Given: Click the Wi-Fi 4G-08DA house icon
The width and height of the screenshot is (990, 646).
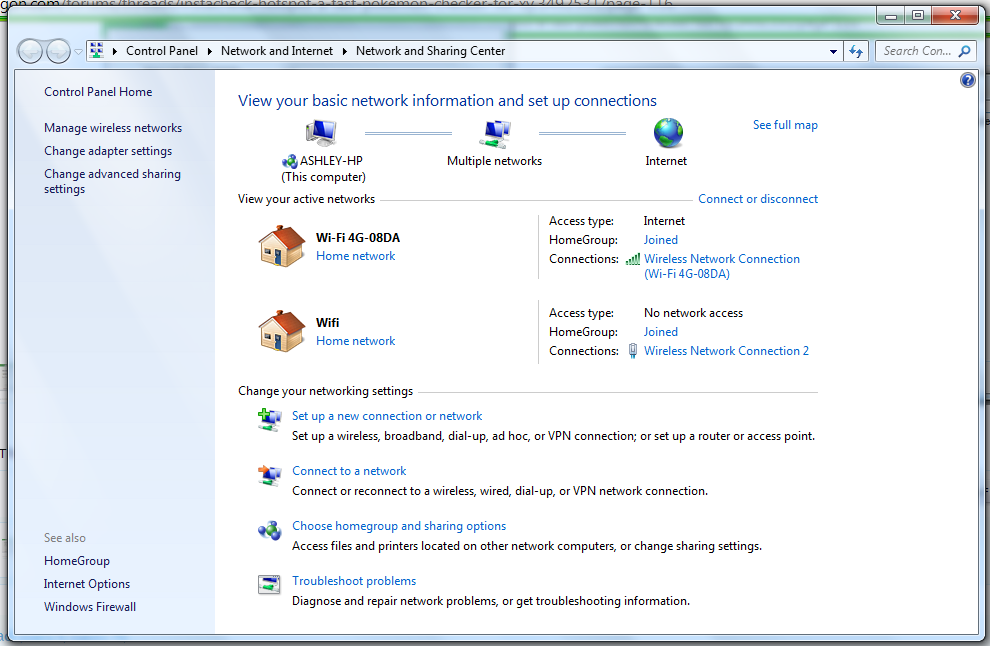Looking at the screenshot, I should pyautogui.click(x=281, y=246).
